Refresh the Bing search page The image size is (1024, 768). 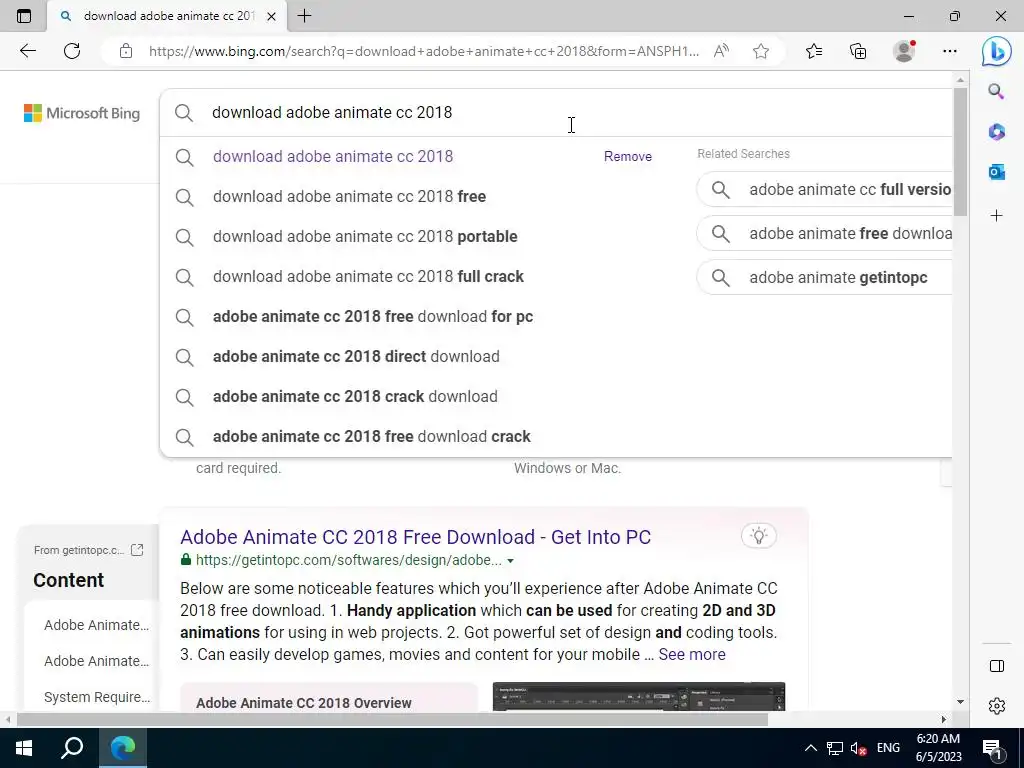[72, 51]
